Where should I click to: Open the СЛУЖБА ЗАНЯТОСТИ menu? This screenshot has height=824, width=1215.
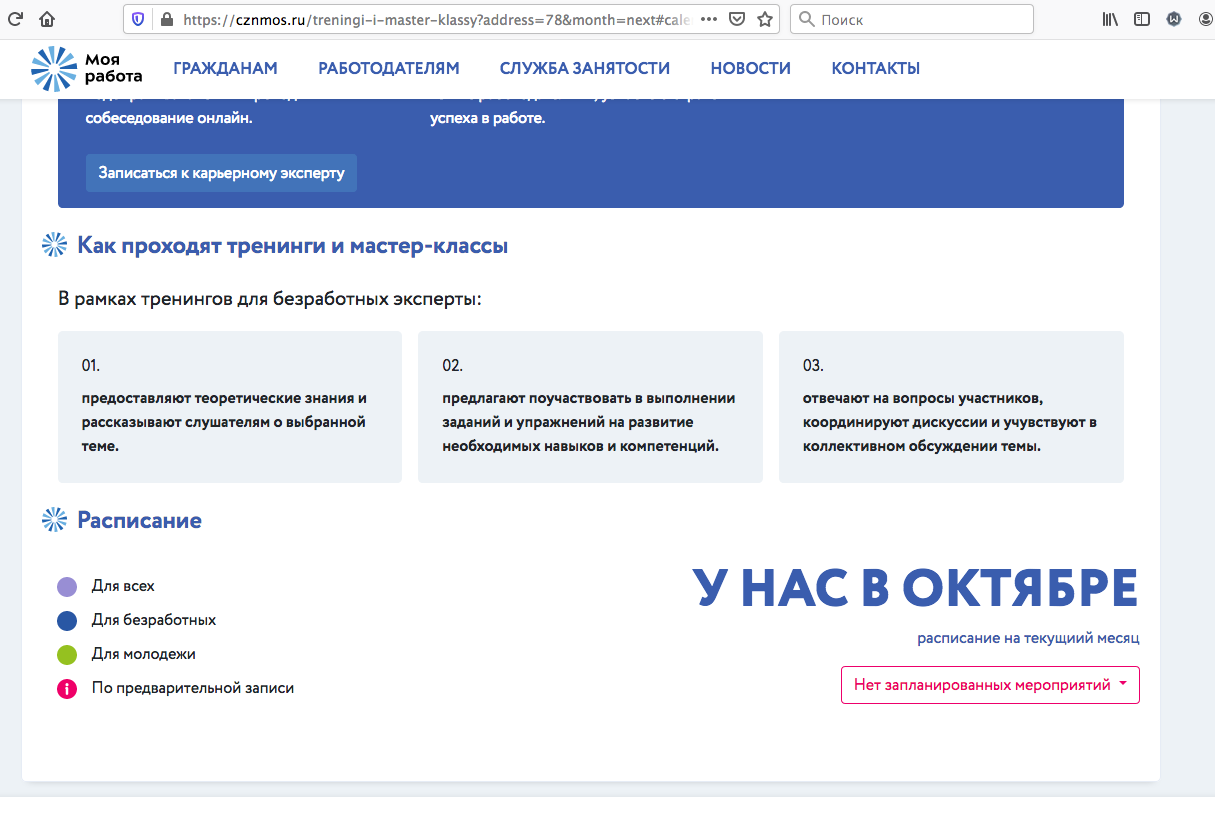tap(585, 68)
